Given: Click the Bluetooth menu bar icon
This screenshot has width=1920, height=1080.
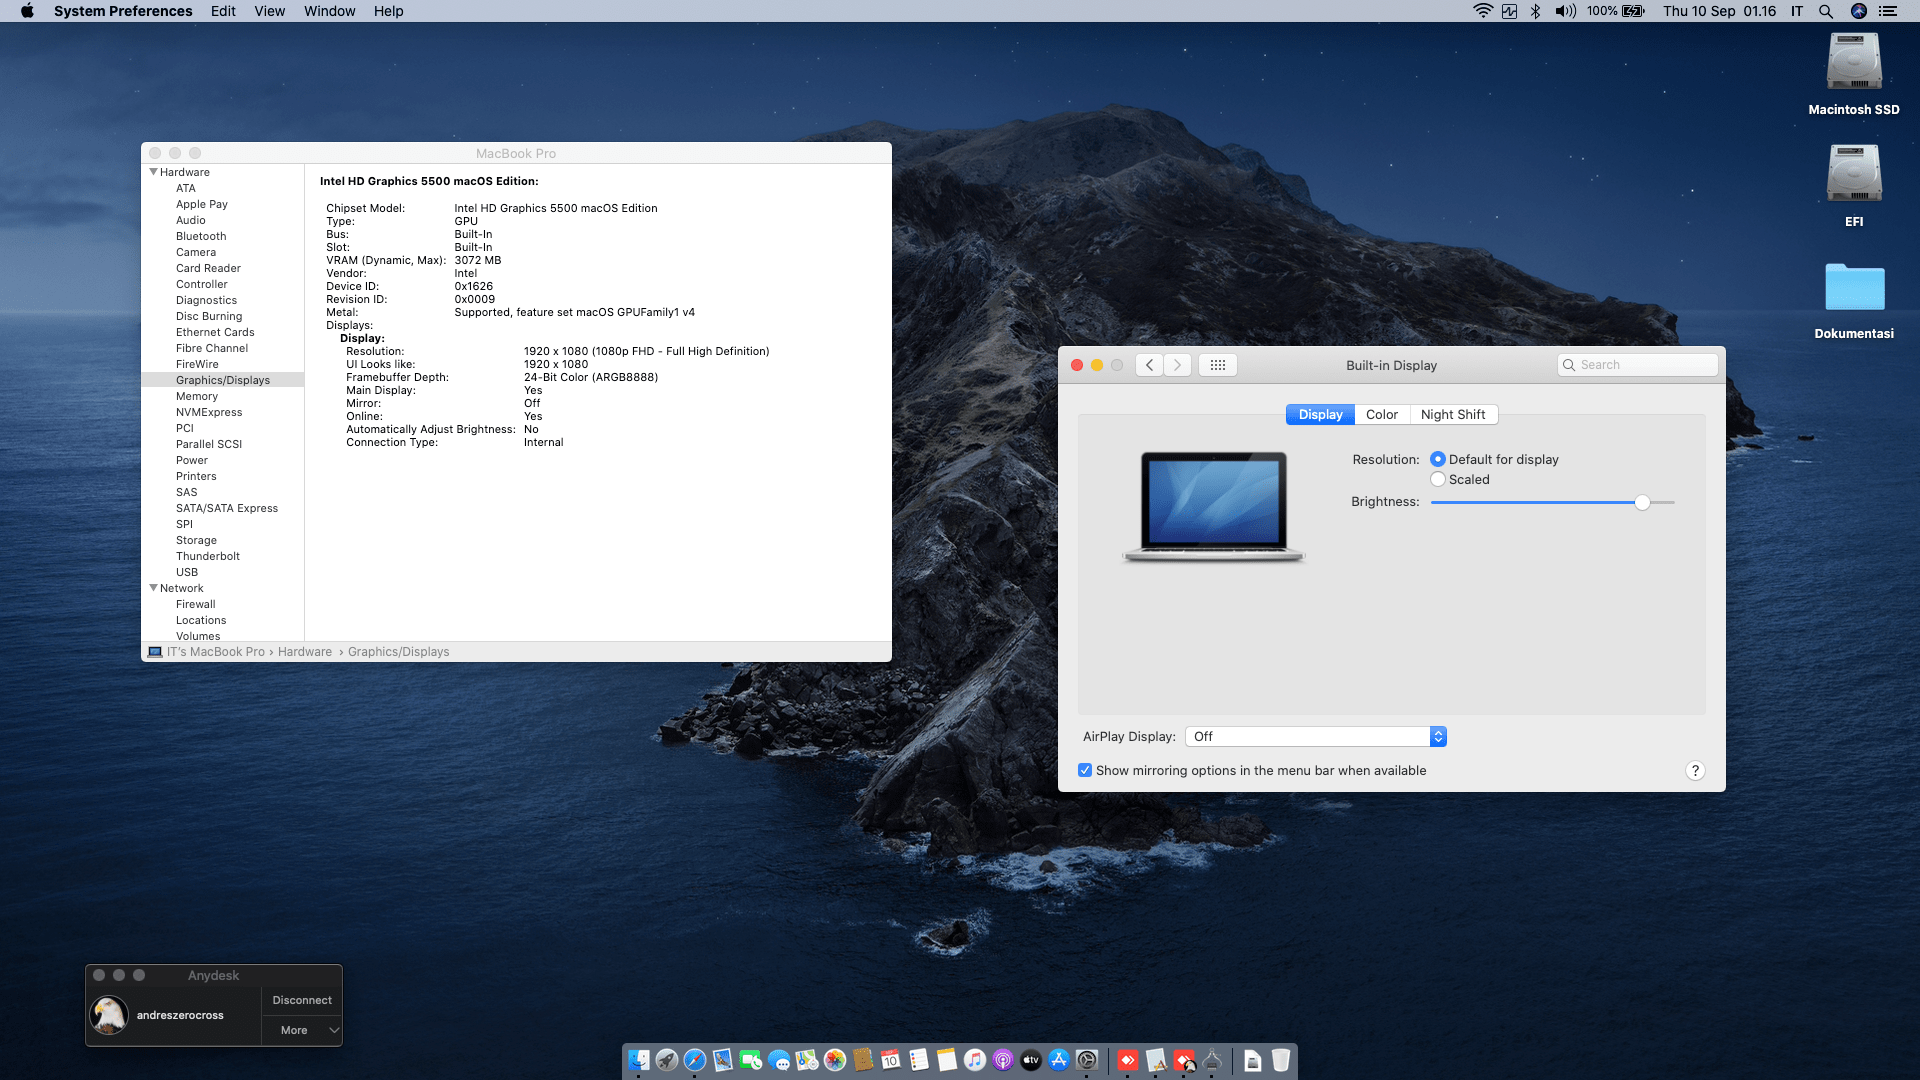Looking at the screenshot, I should tap(1535, 11).
